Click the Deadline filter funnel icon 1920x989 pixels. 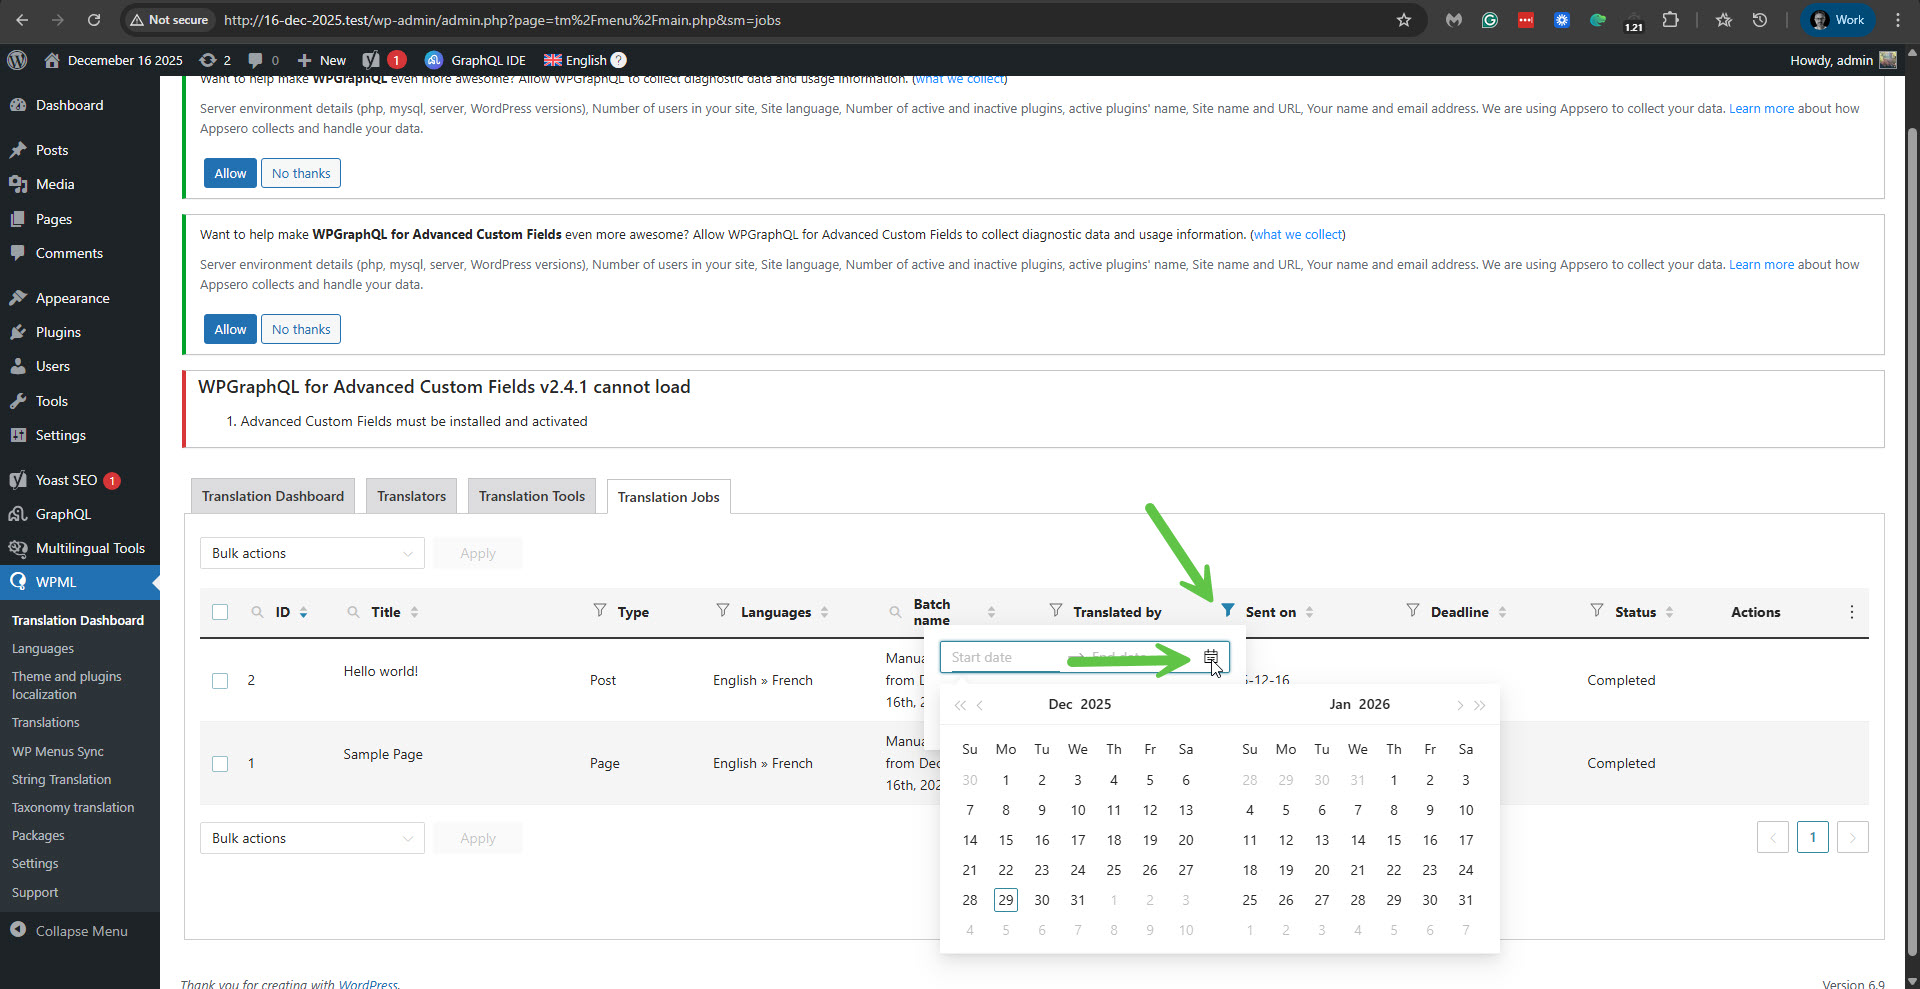tap(1412, 610)
